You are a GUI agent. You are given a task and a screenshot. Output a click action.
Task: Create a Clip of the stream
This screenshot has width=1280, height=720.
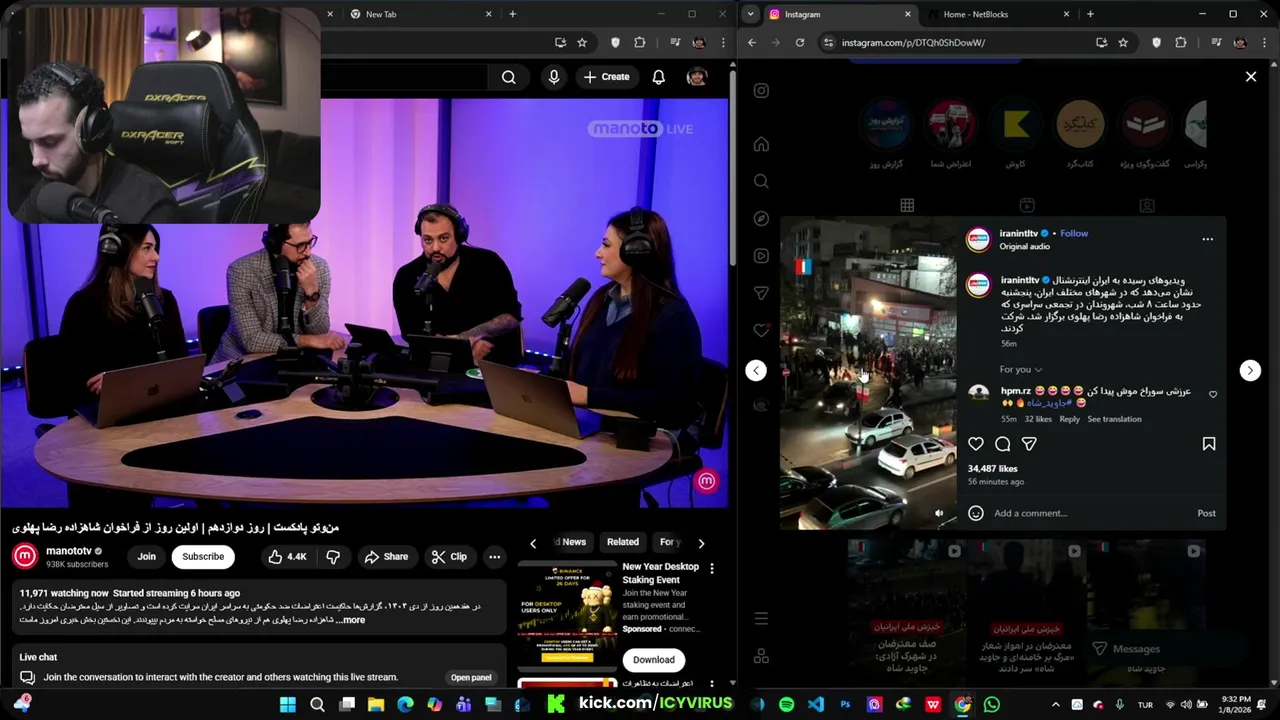click(x=449, y=556)
